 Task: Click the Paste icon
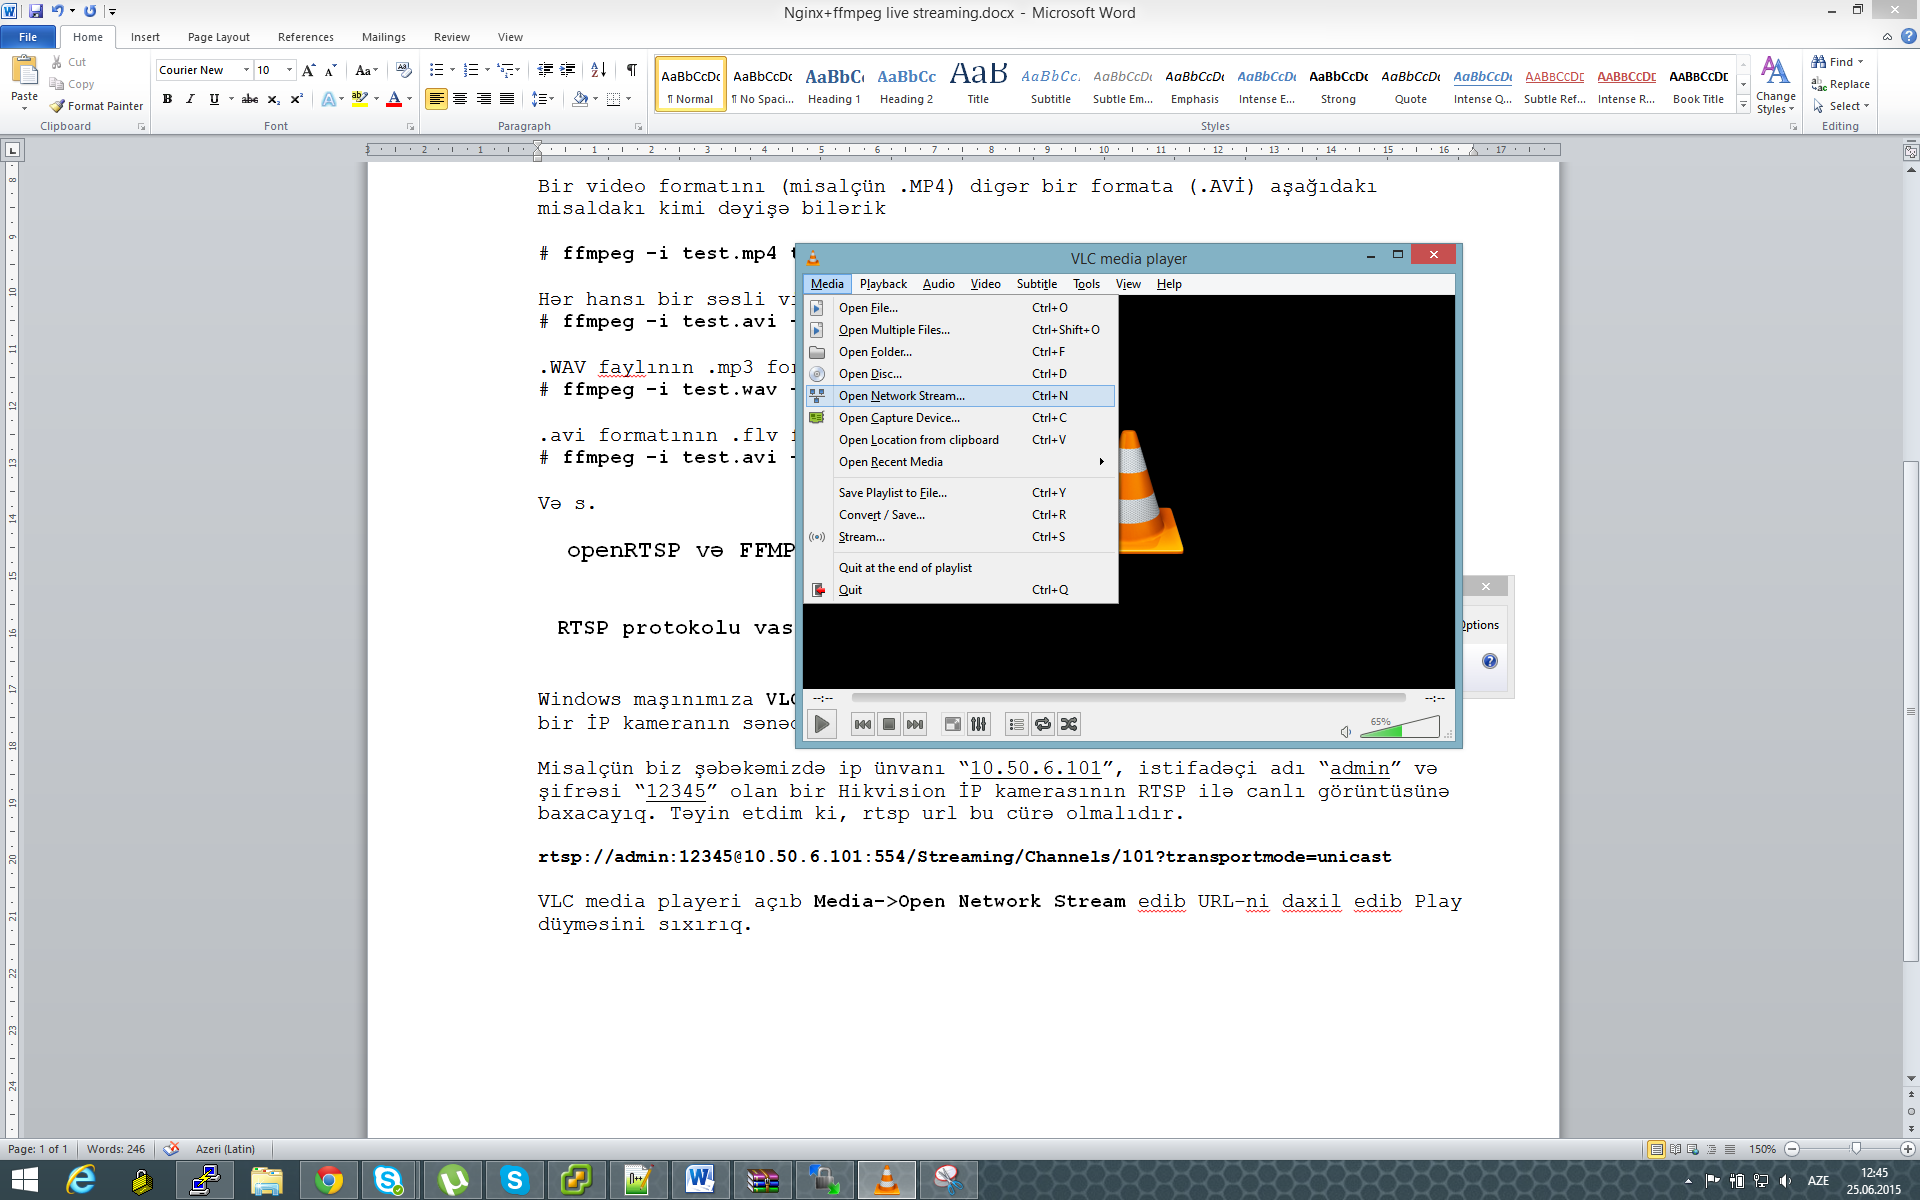(x=24, y=72)
